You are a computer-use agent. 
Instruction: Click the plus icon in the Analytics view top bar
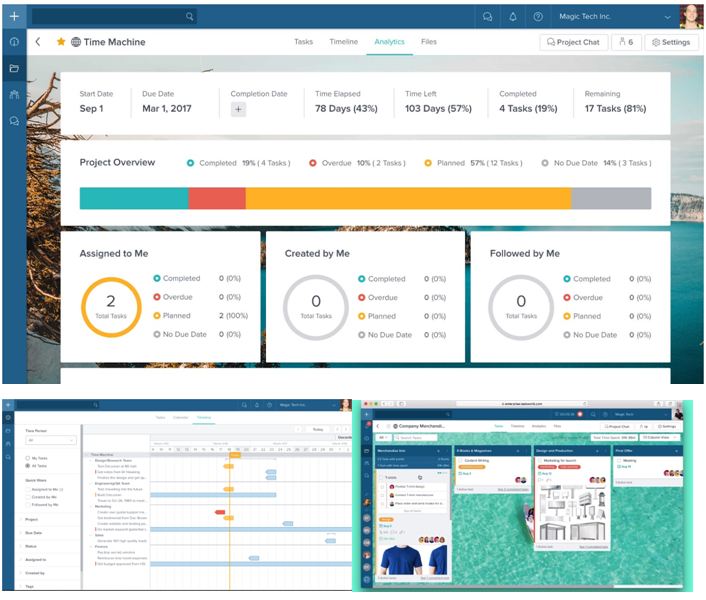click(14, 16)
